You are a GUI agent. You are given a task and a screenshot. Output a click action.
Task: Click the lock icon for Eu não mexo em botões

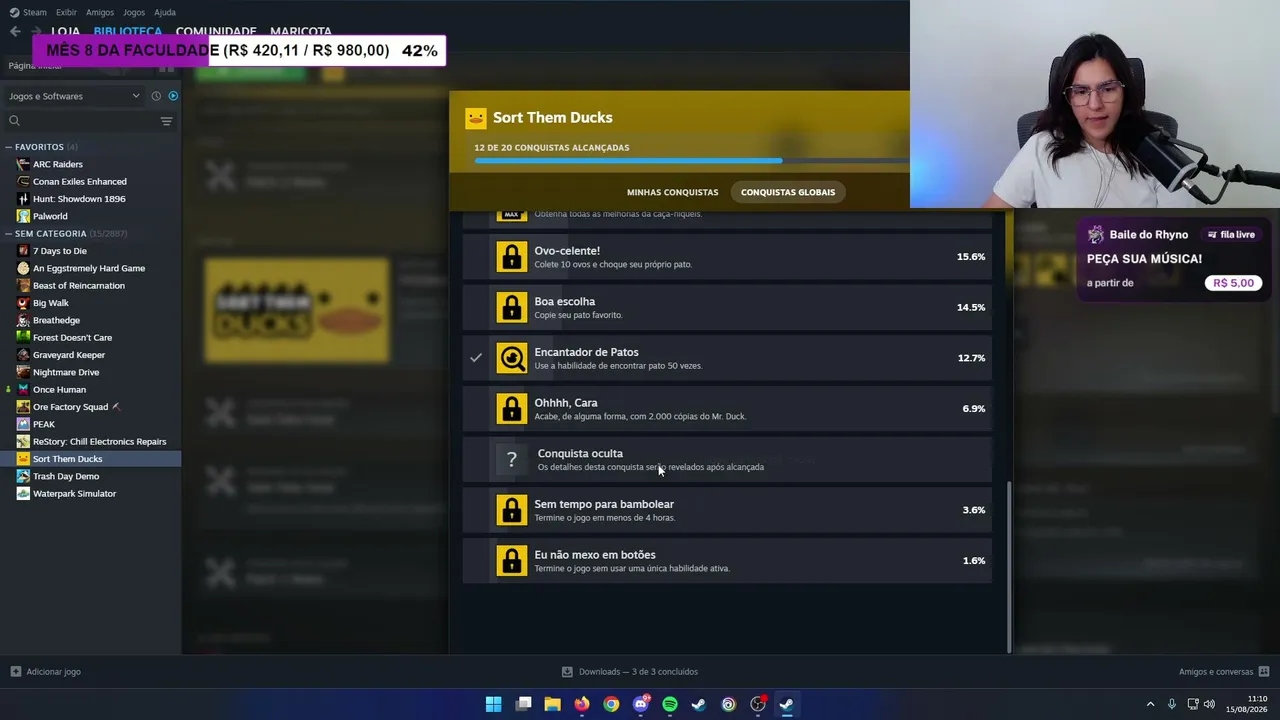pyautogui.click(x=512, y=561)
